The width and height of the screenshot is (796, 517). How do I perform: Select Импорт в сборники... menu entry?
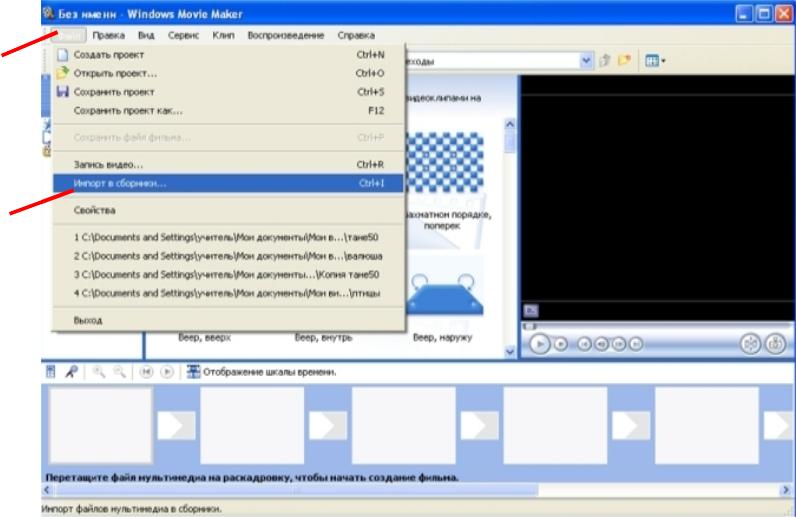click(228, 183)
